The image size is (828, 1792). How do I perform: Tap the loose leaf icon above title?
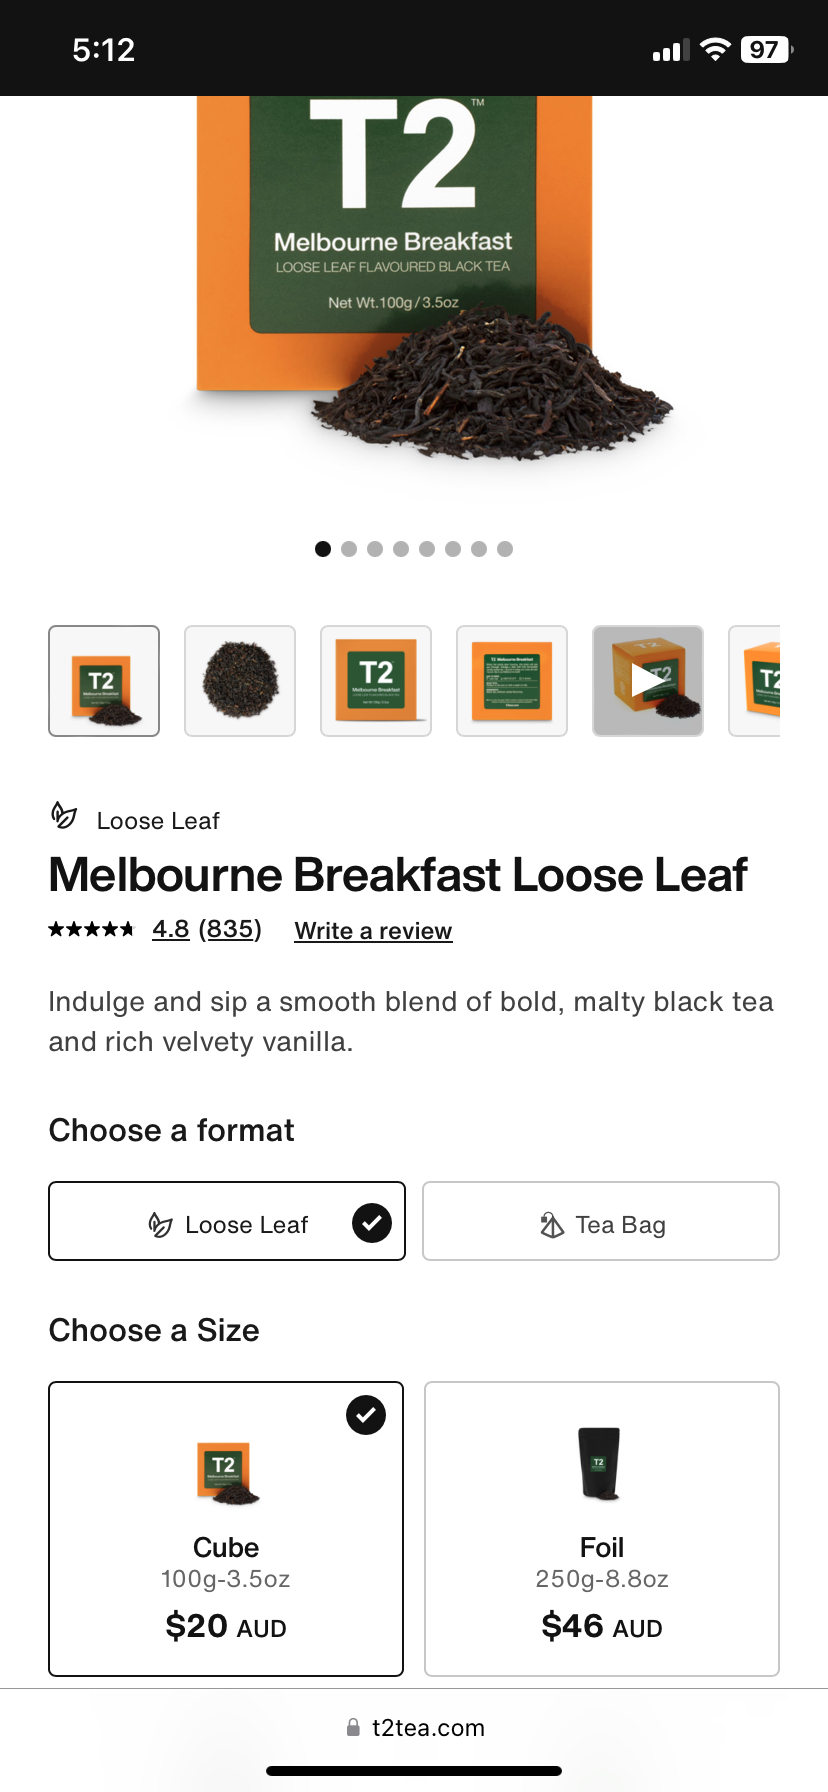point(64,816)
